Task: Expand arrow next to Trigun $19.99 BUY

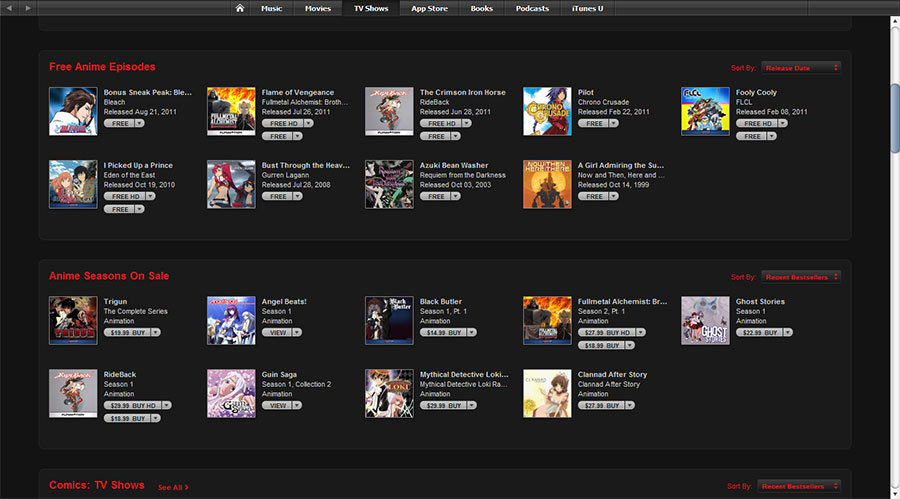Action: pos(156,332)
